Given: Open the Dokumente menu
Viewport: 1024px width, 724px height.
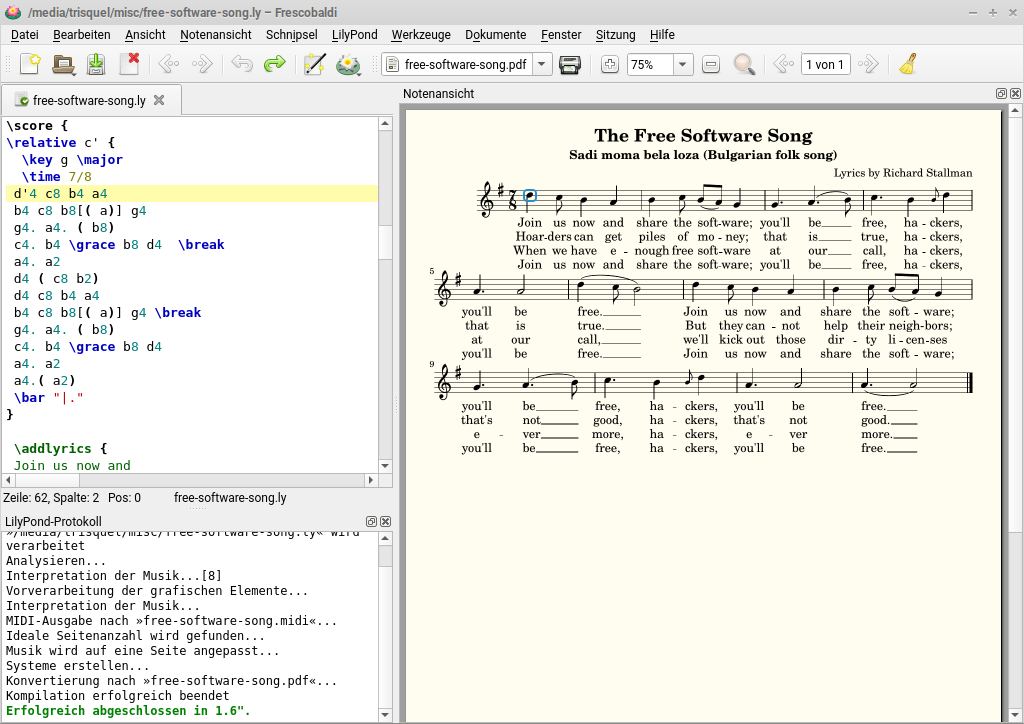Looking at the screenshot, I should pyautogui.click(x=496, y=35).
